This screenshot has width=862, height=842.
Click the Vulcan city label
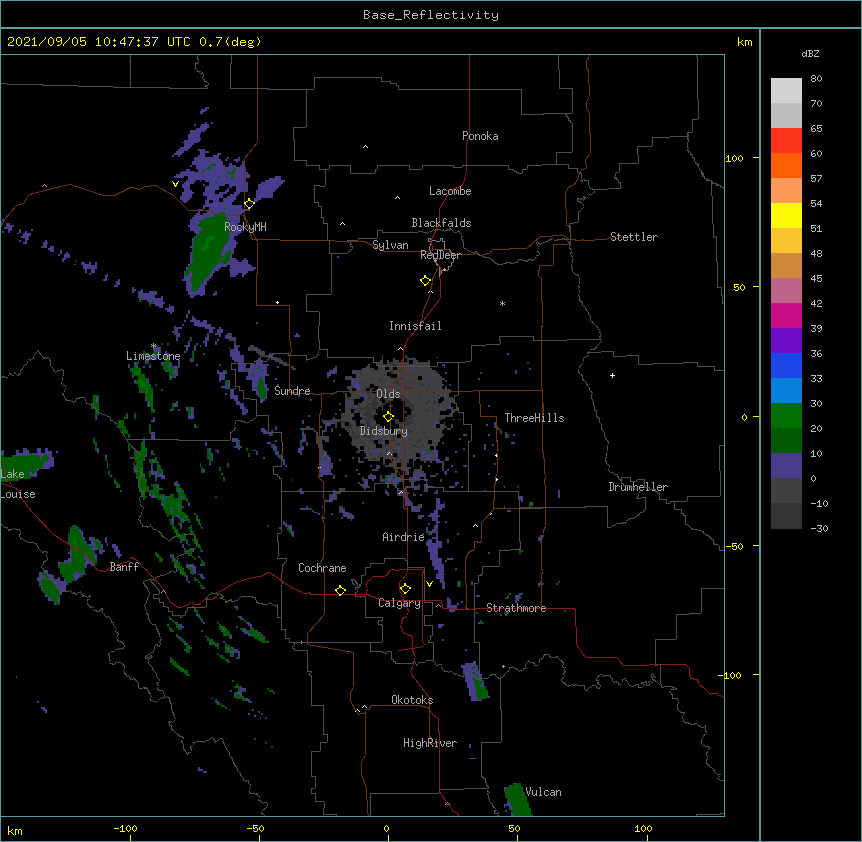click(x=543, y=792)
